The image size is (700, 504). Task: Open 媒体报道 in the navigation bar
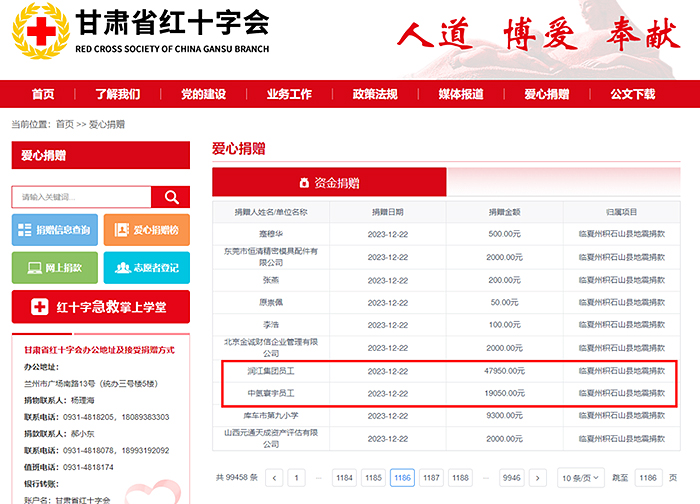point(461,94)
